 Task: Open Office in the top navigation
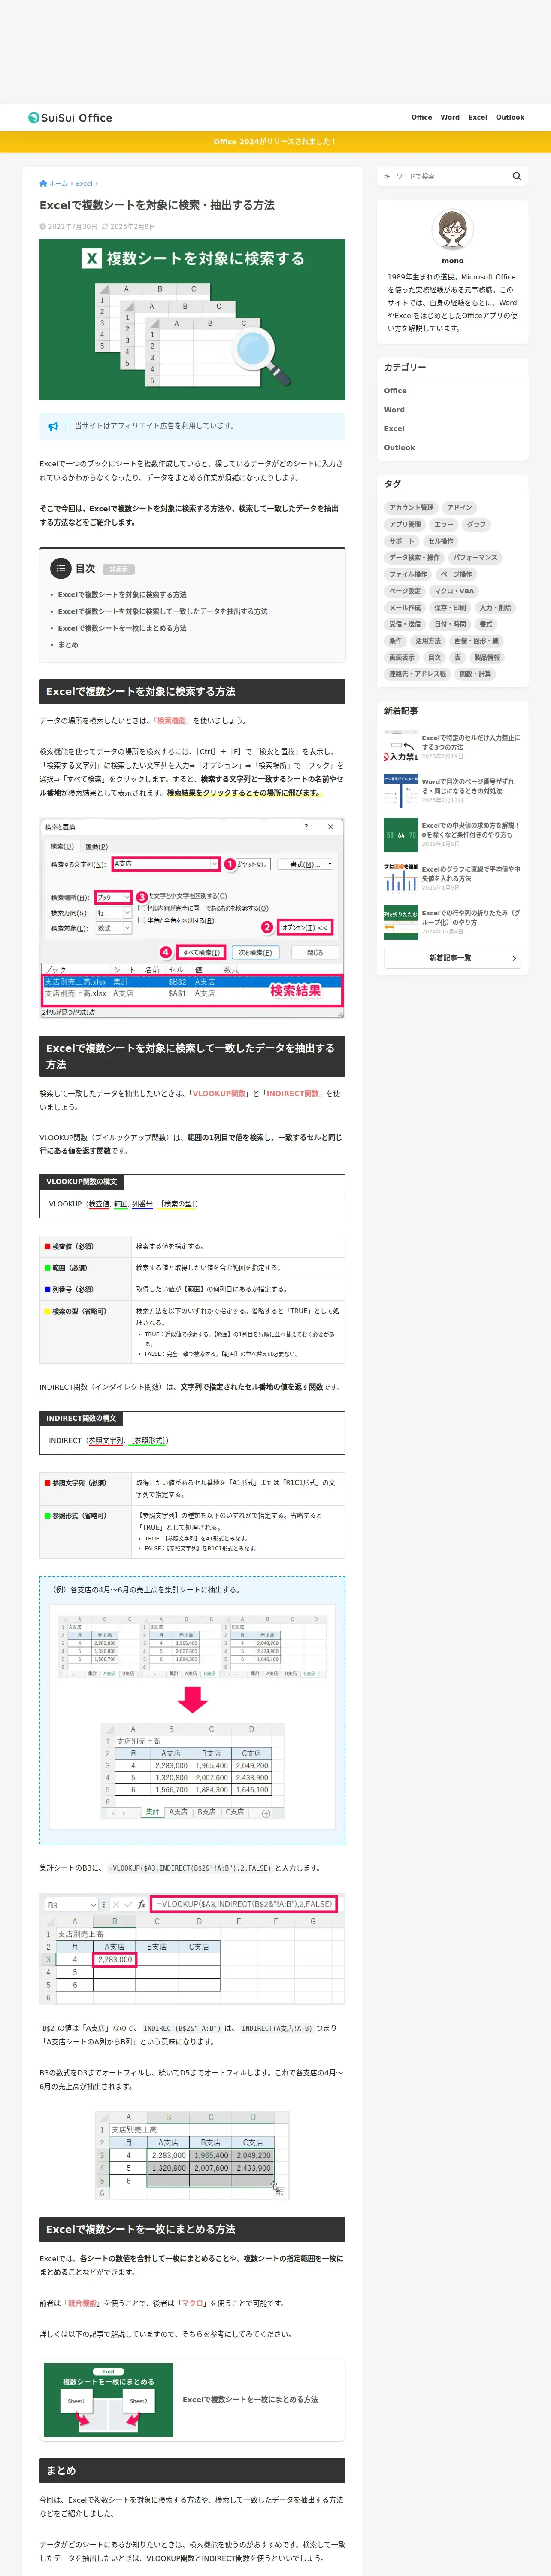[x=422, y=118]
